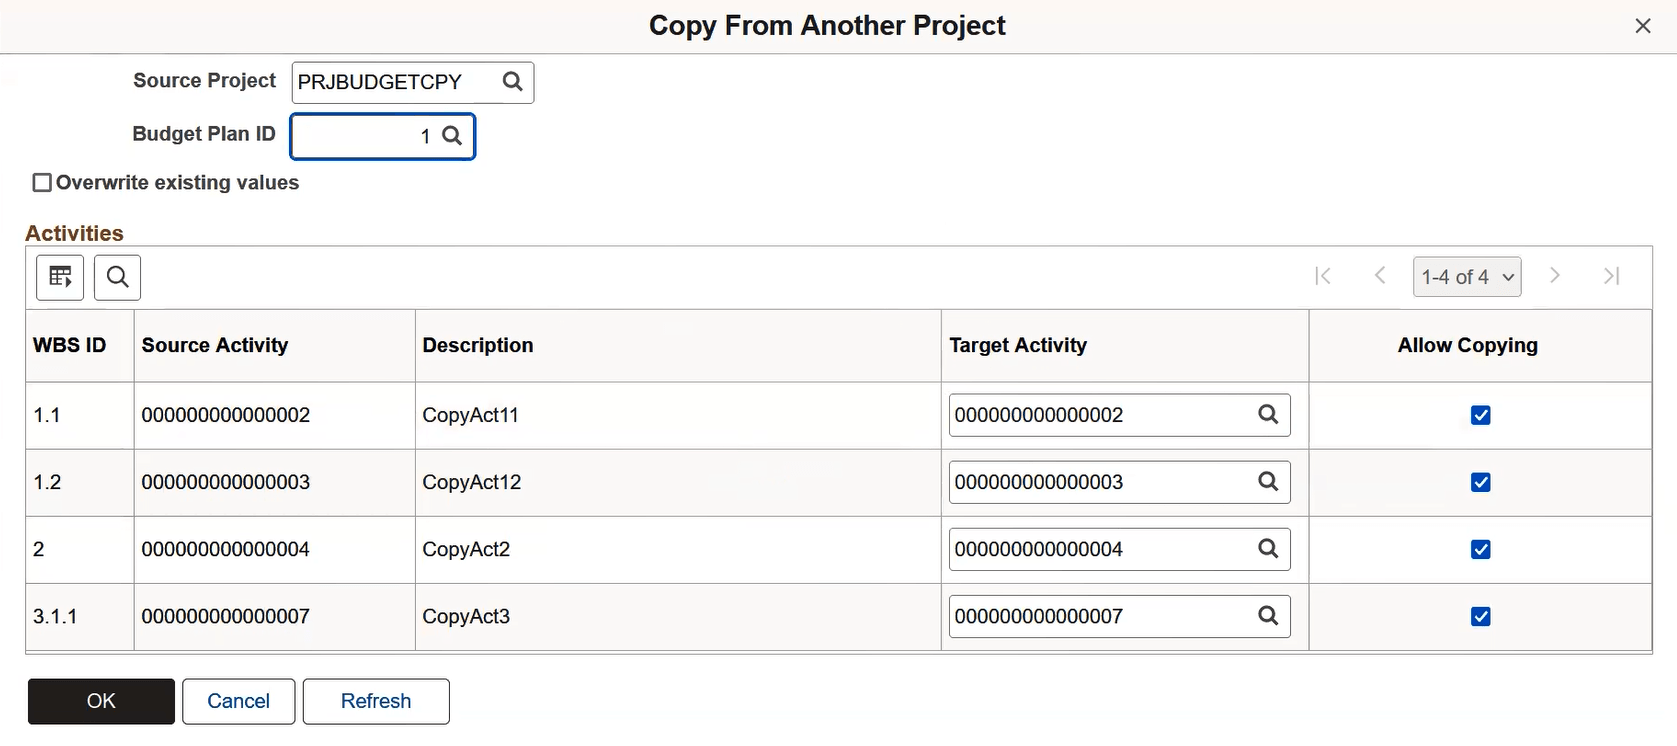The width and height of the screenshot is (1677, 746).
Task: Look up Target Activity for CopyAct11 row
Action: (1268, 415)
